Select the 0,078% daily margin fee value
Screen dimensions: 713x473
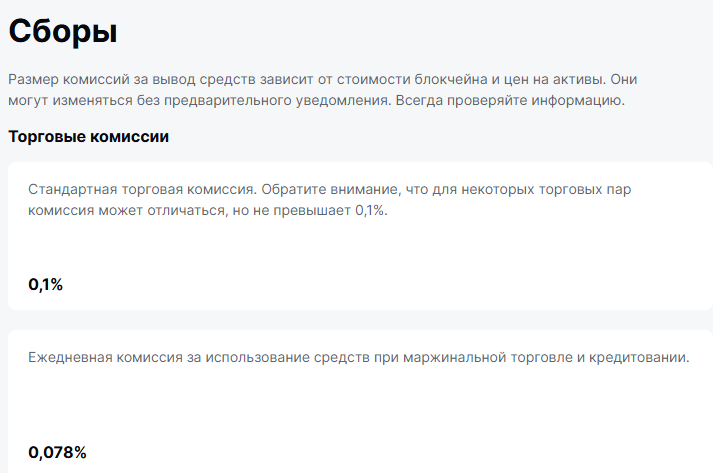point(58,452)
